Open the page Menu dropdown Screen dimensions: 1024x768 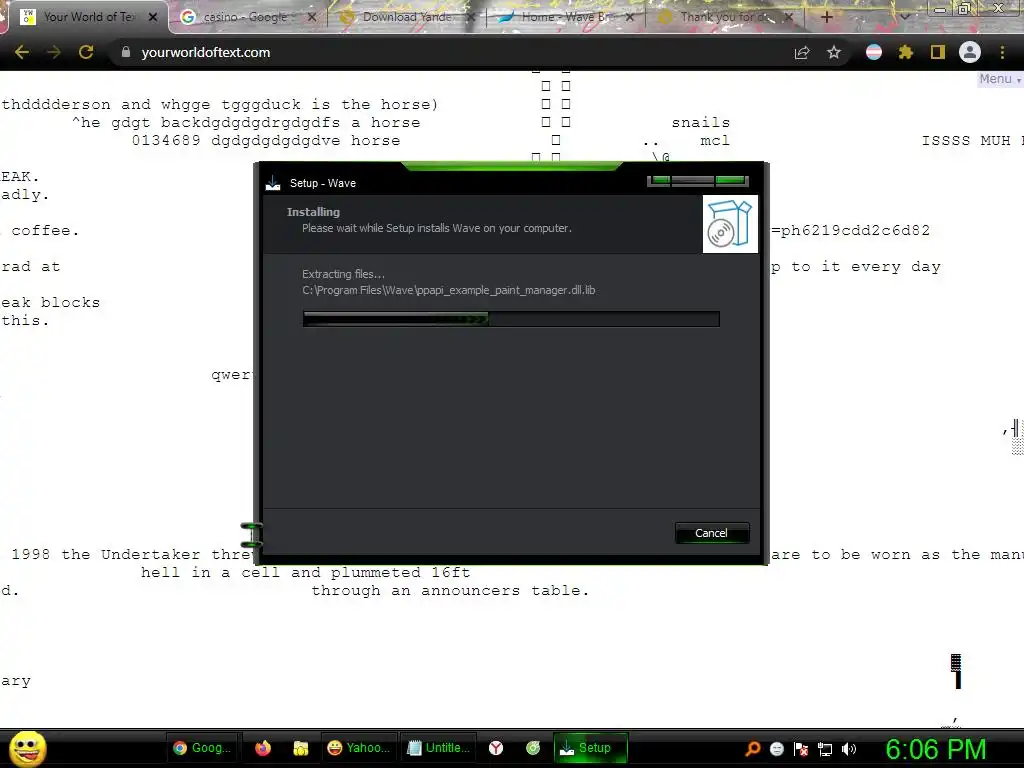(x=999, y=79)
